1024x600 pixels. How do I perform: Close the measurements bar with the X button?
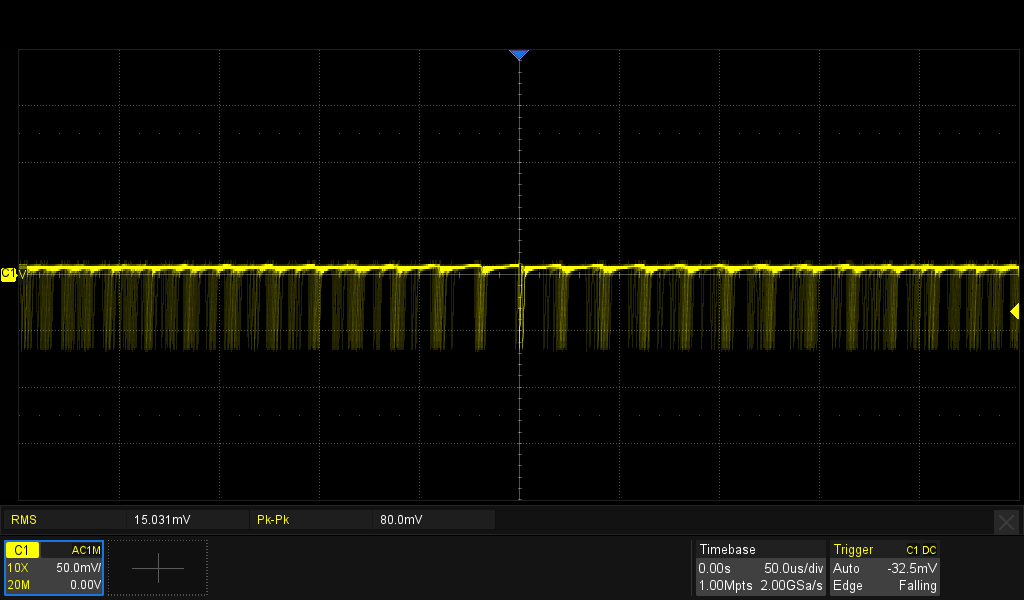(1006, 521)
